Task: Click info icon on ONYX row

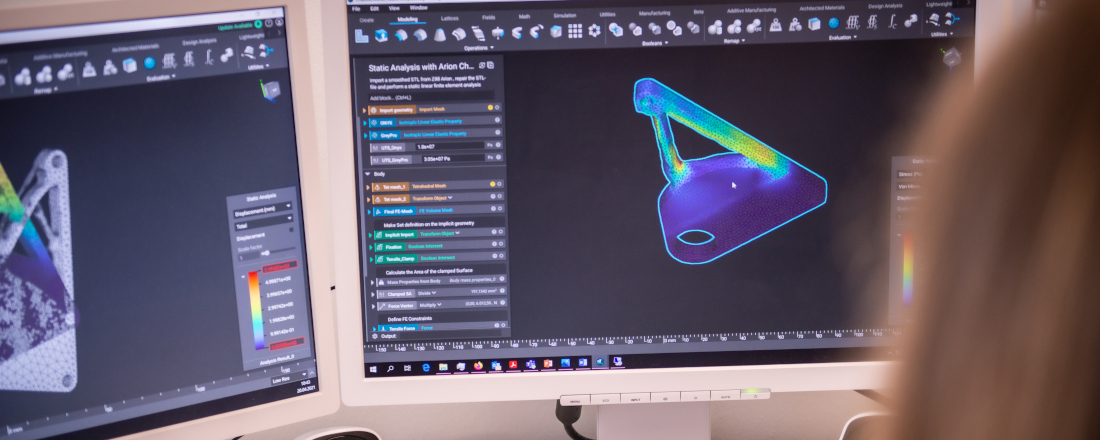Action: pyautogui.click(x=497, y=120)
